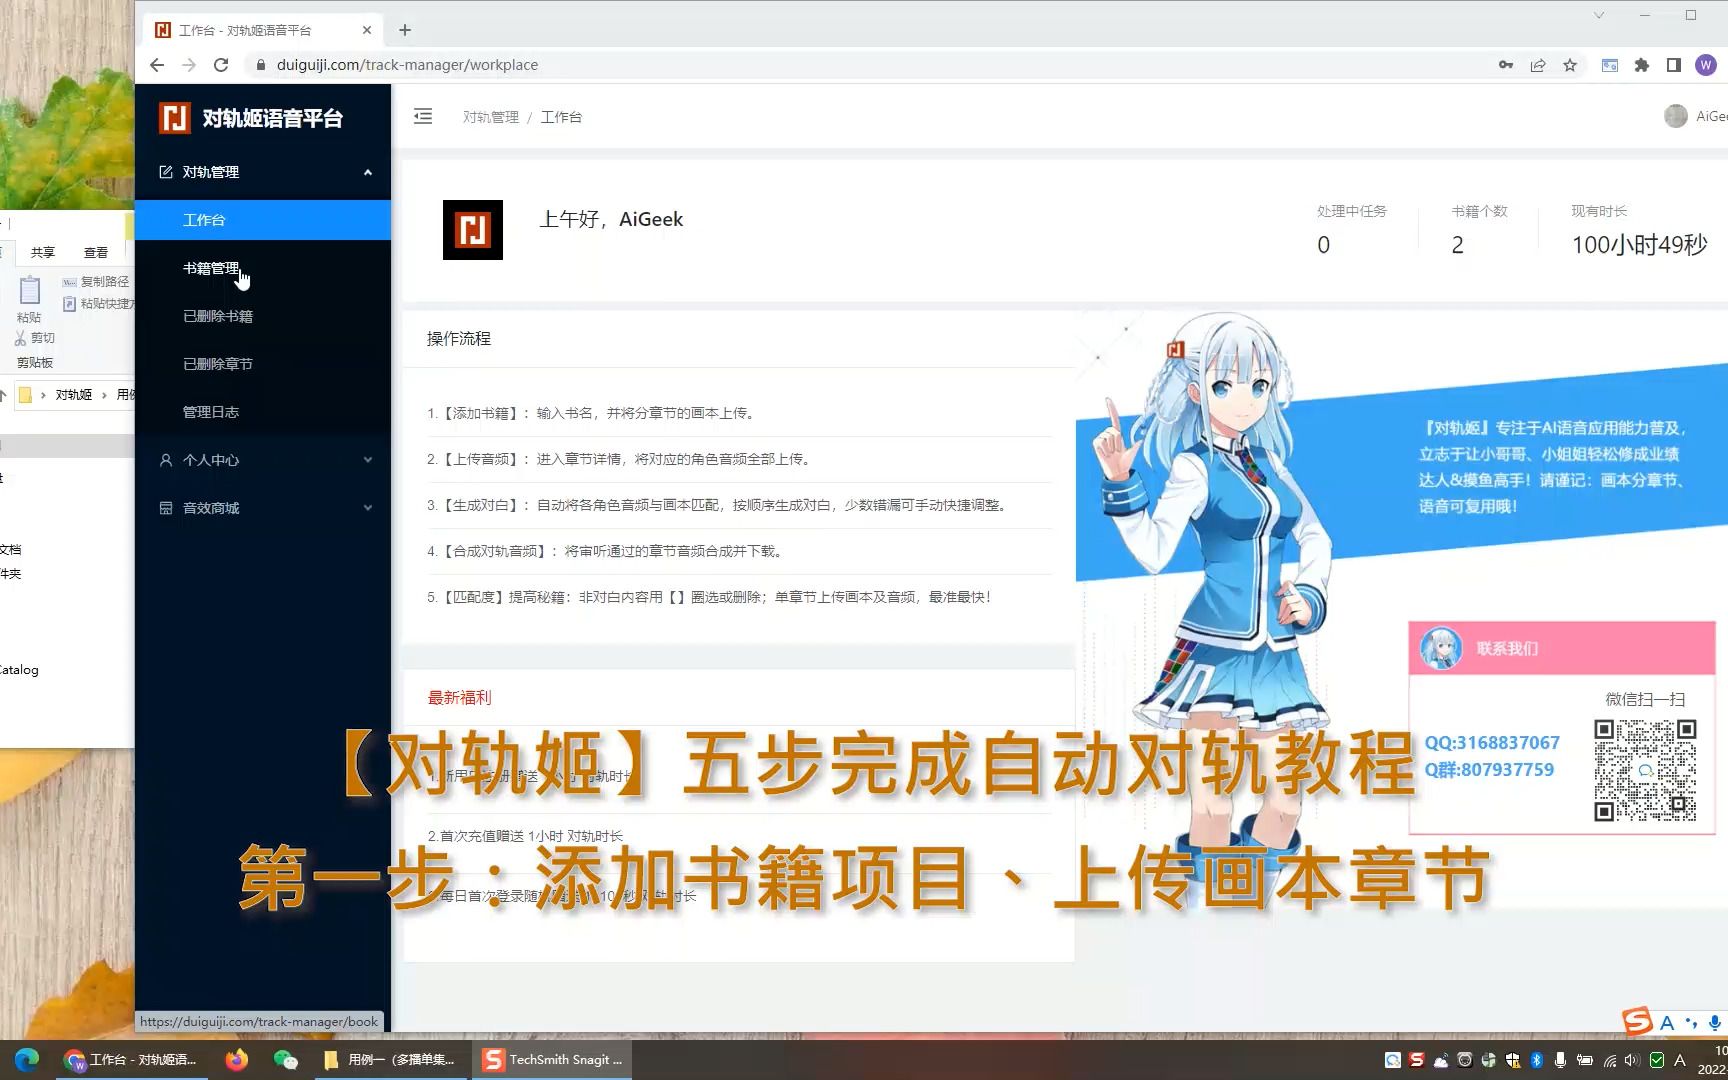Screen dimensions: 1728x1080
Task: Open the 书籍管理 section in sidebar
Action: pos(213,268)
